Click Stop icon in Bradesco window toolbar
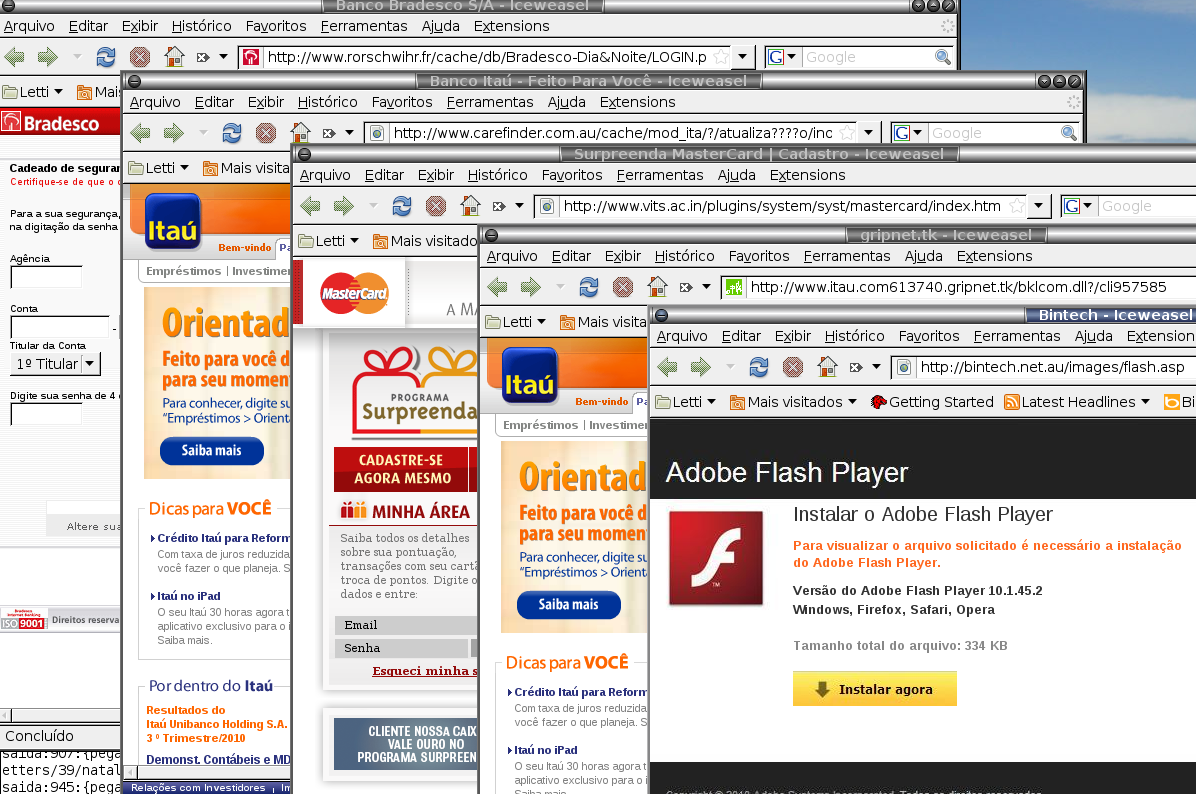The height and width of the screenshot is (794, 1196). (x=140, y=56)
